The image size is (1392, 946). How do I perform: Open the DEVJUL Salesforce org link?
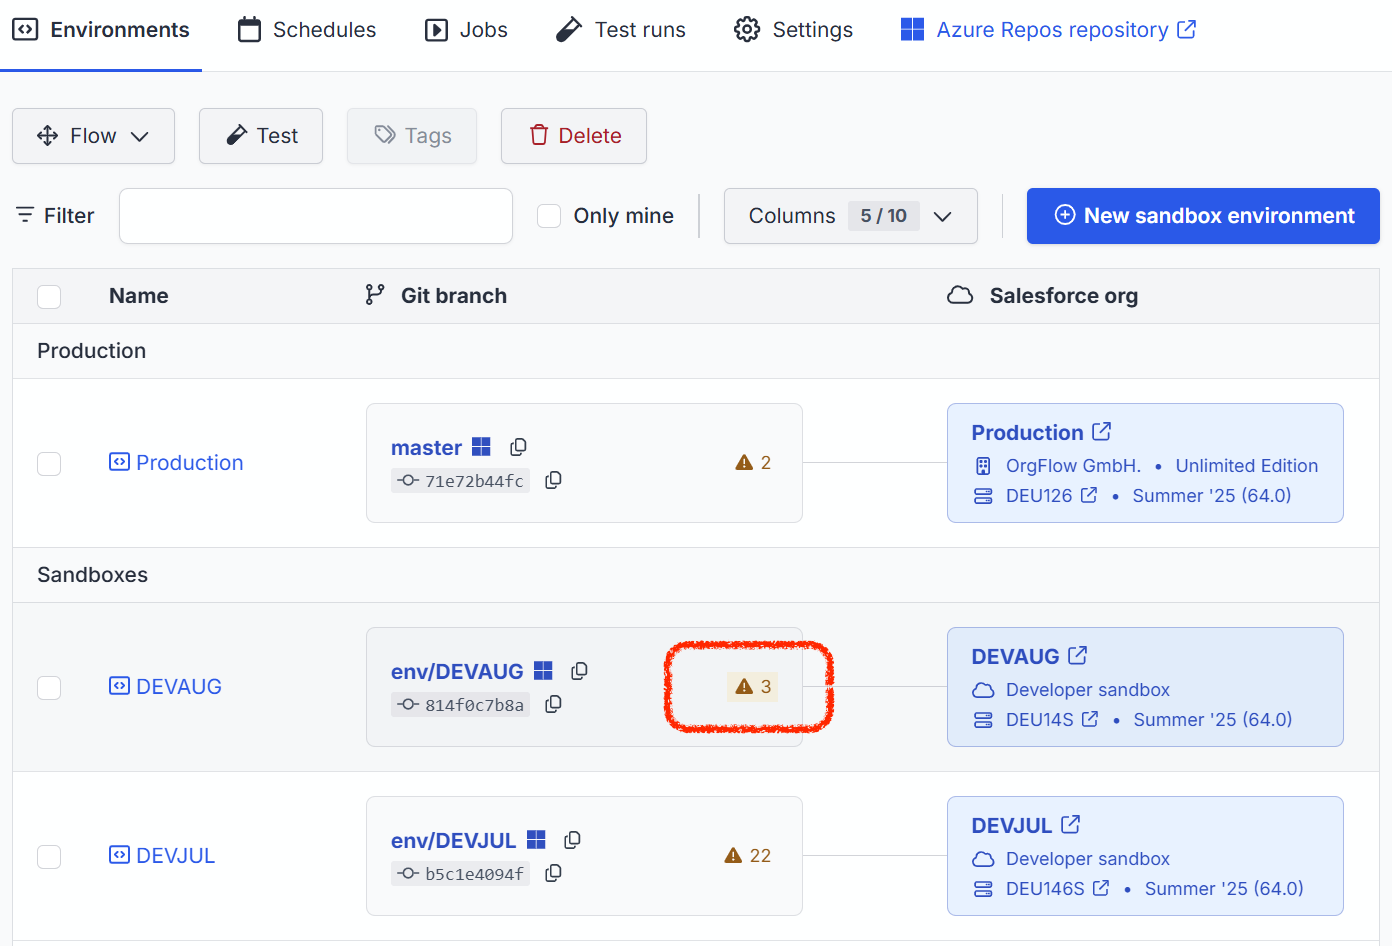[1026, 826]
